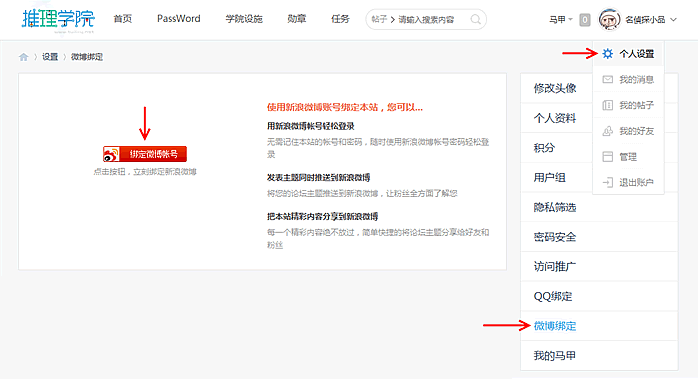Select 管理 from the user menu
Viewport: 698px width, 379px height.
pos(628,157)
